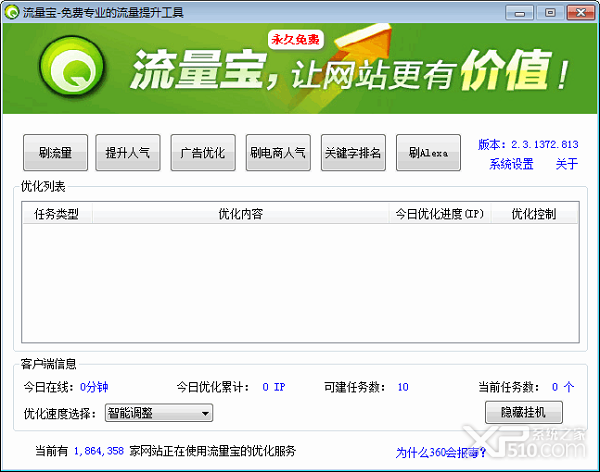Click the 永久免费 badge in banner

(x=295, y=39)
